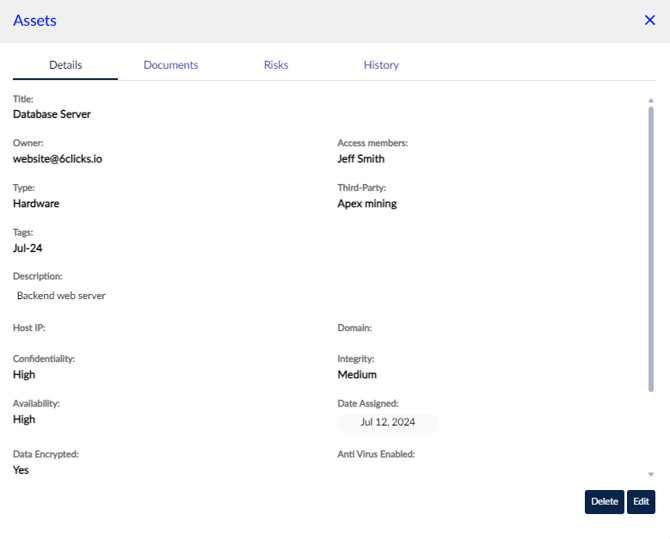Click the owner email website@6clicks.io
Viewport: 670px width, 539px height.
tap(57, 159)
